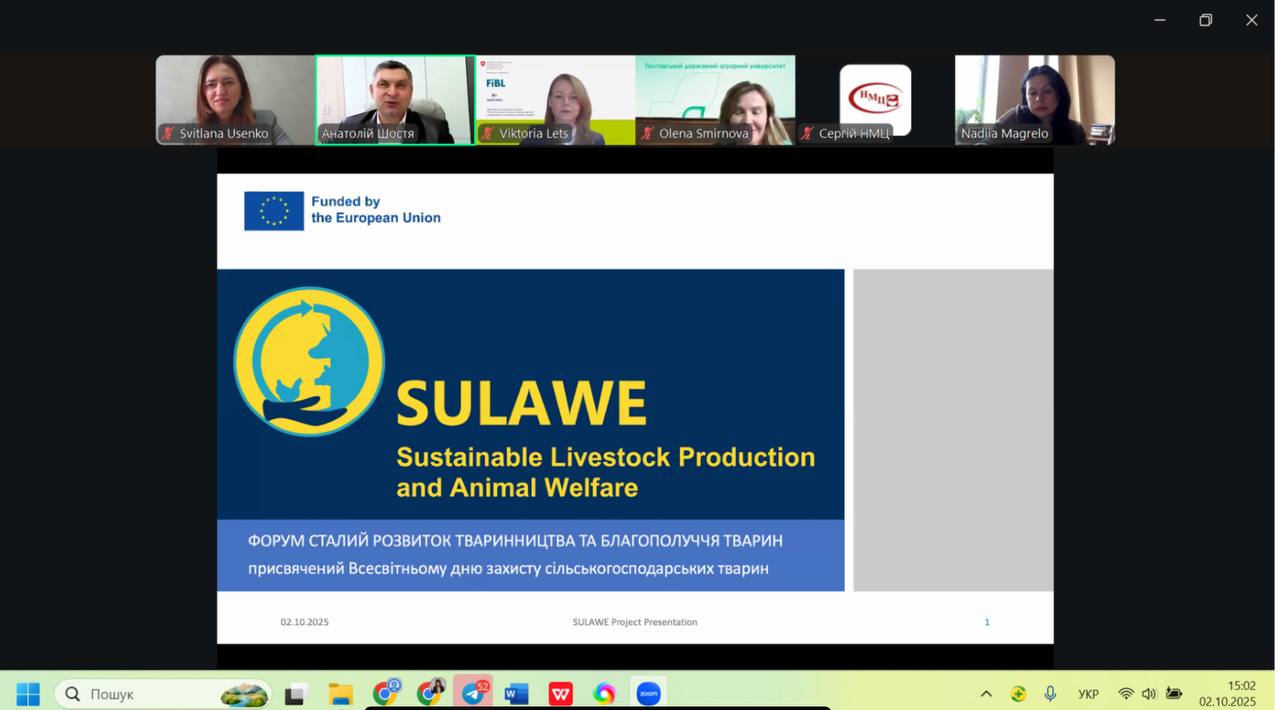Image resolution: width=1280 pixels, height=710 pixels.
Task: Expand the hidden system tray icons chevron
Action: point(986,693)
